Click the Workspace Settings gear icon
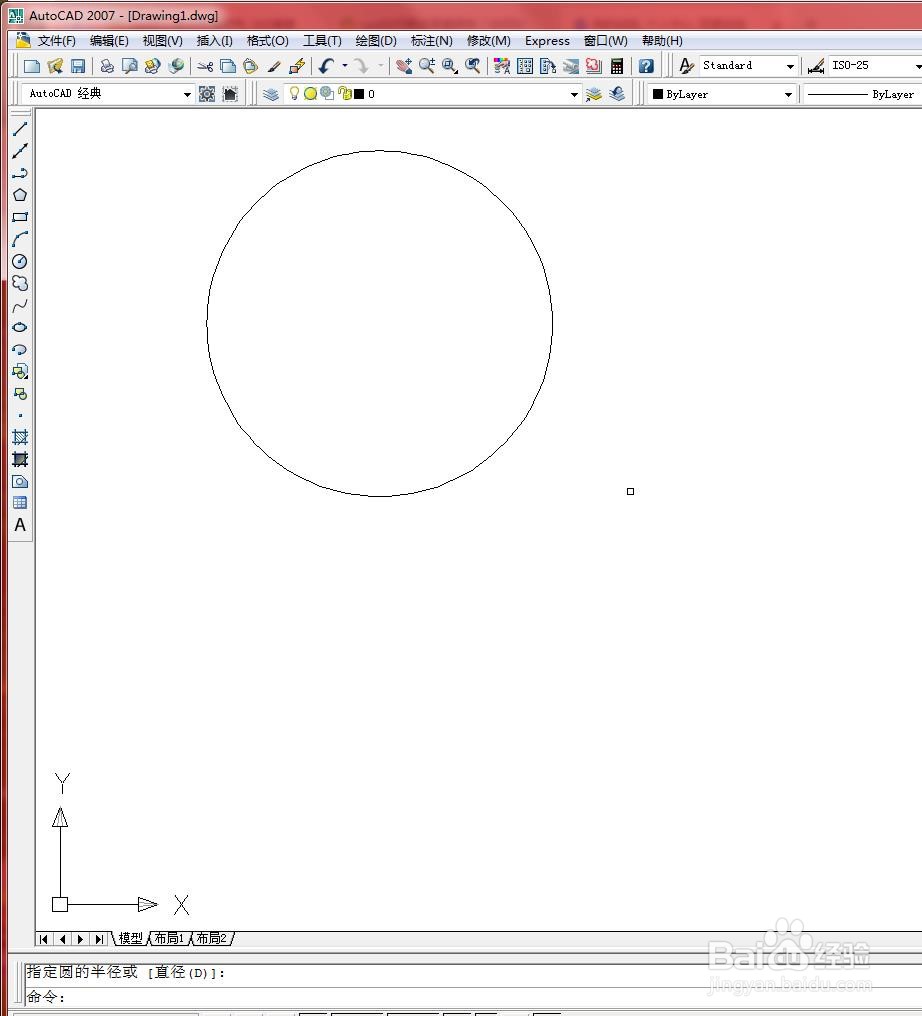922x1016 pixels. click(x=207, y=94)
